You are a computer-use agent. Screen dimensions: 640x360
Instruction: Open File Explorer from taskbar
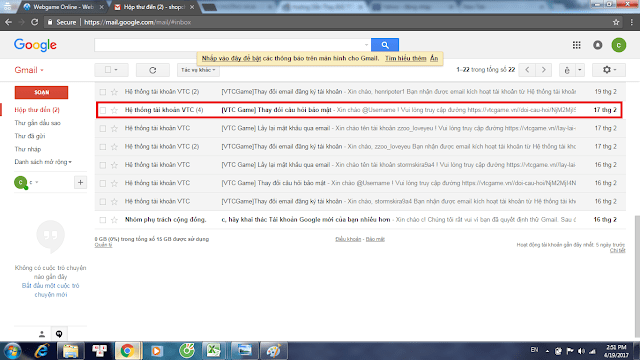pyautogui.click(x=71, y=351)
